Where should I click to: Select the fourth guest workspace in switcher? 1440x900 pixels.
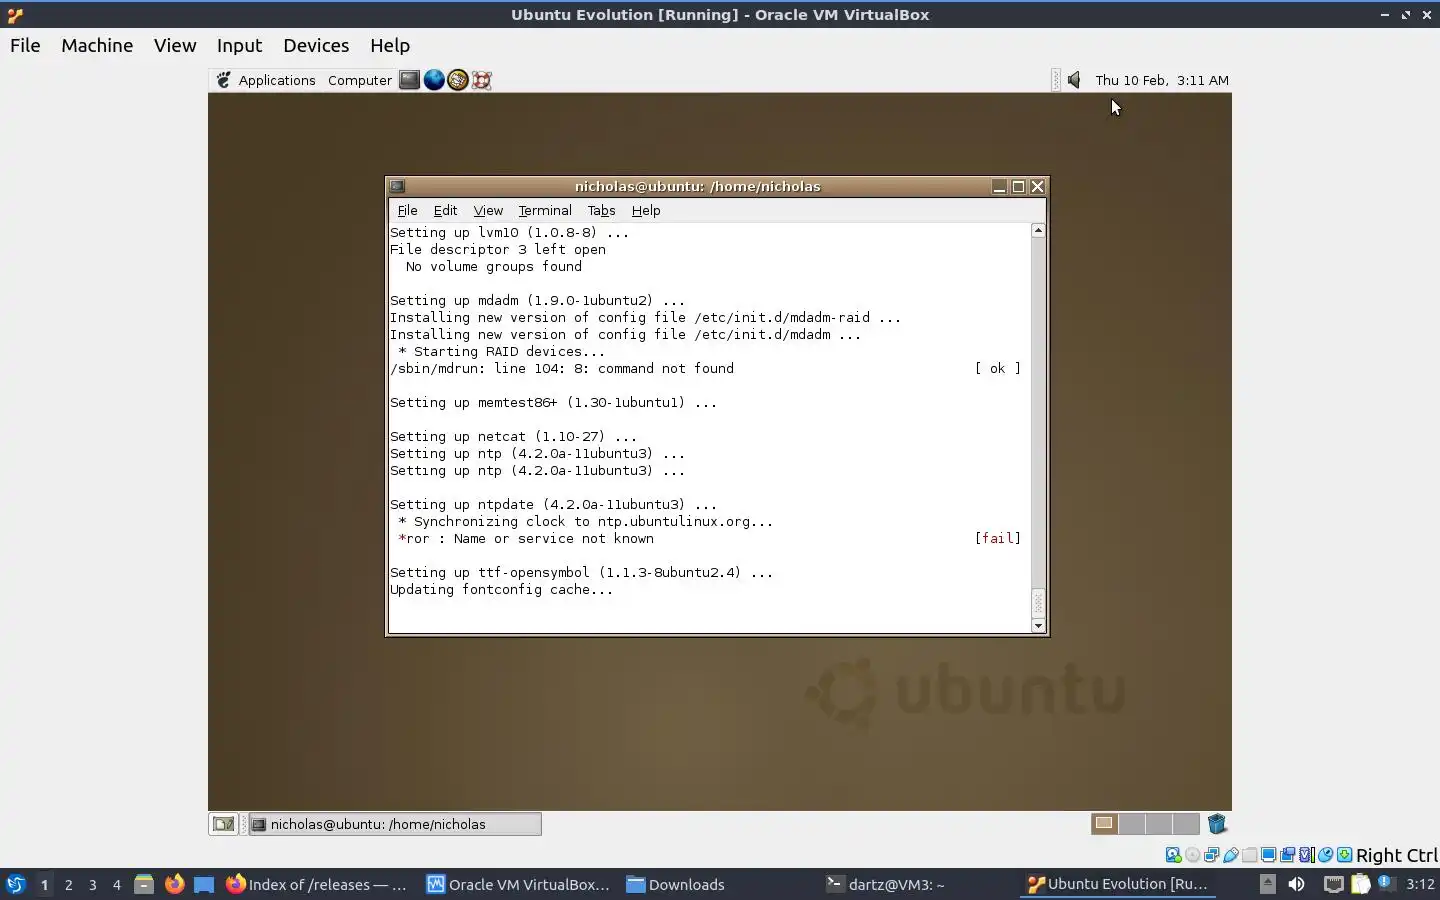(x=1186, y=824)
